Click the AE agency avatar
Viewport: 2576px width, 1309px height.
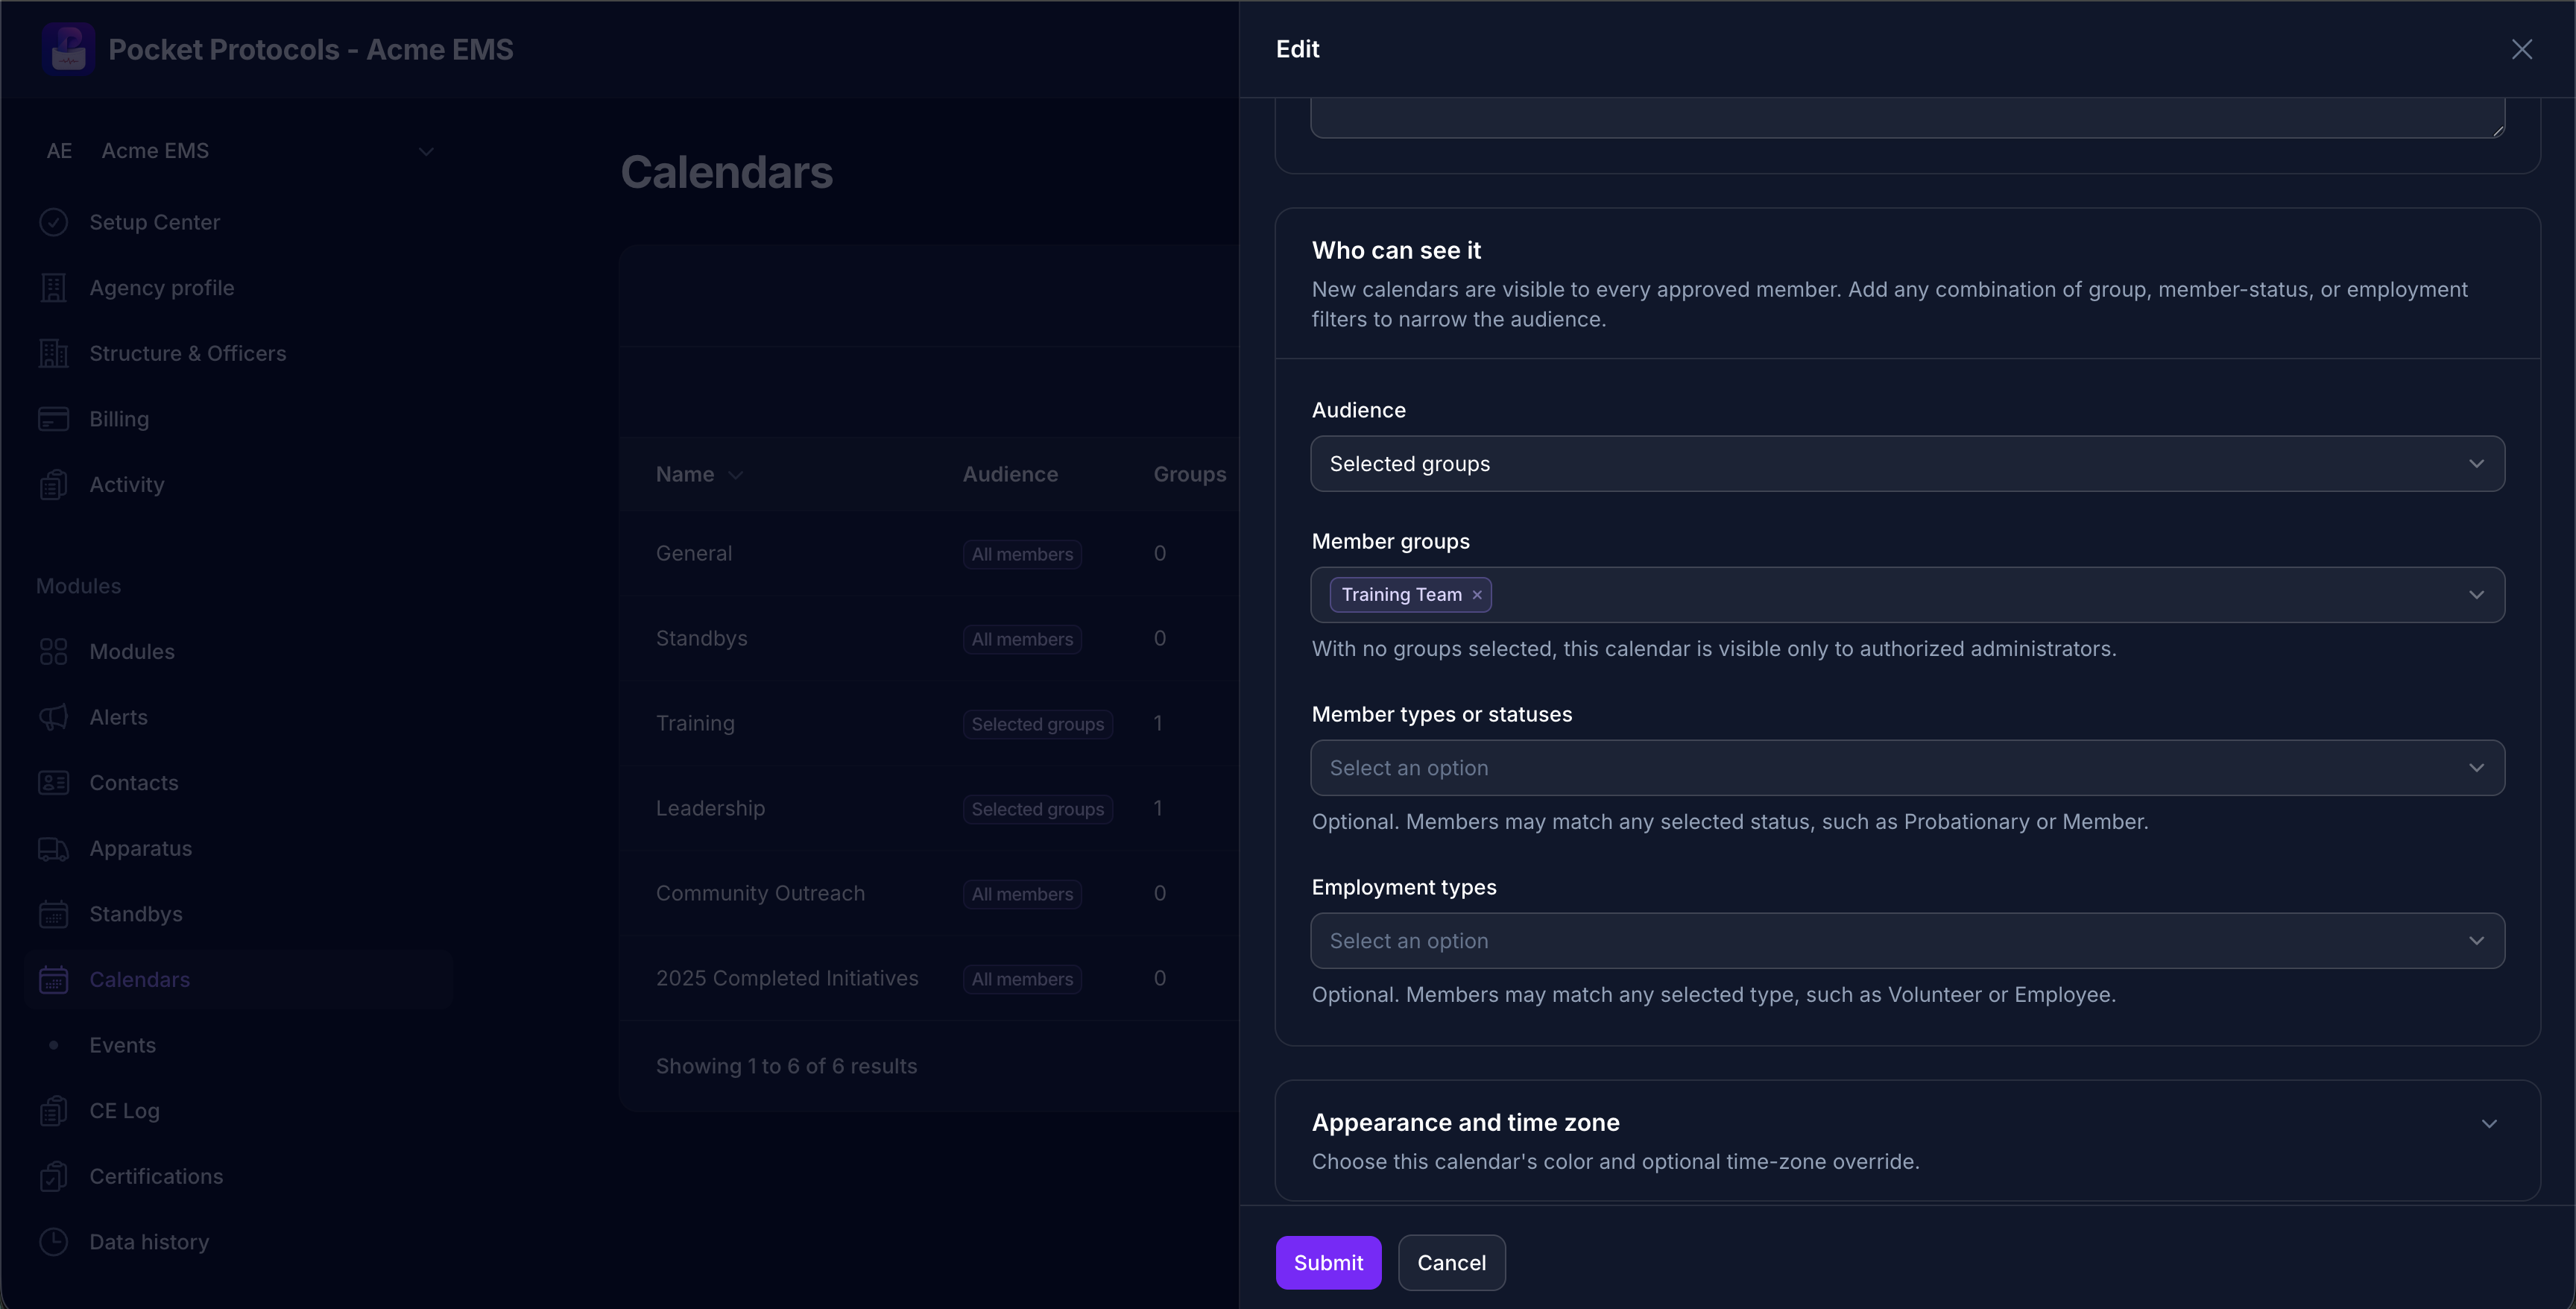click(59, 151)
